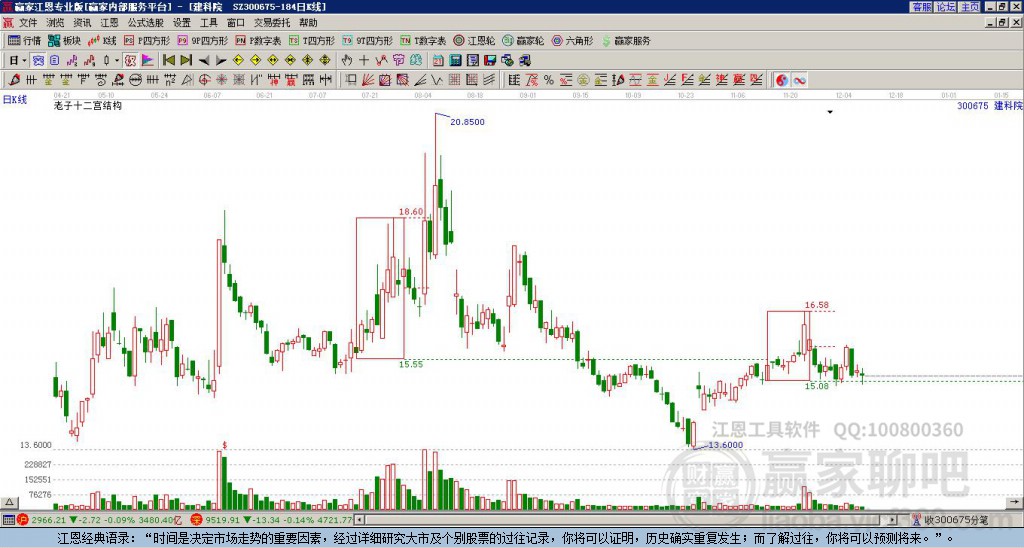Image resolution: width=1024 pixels, height=548 pixels.
Task: Step chart left with black left arrow
Action: pos(204,60)
